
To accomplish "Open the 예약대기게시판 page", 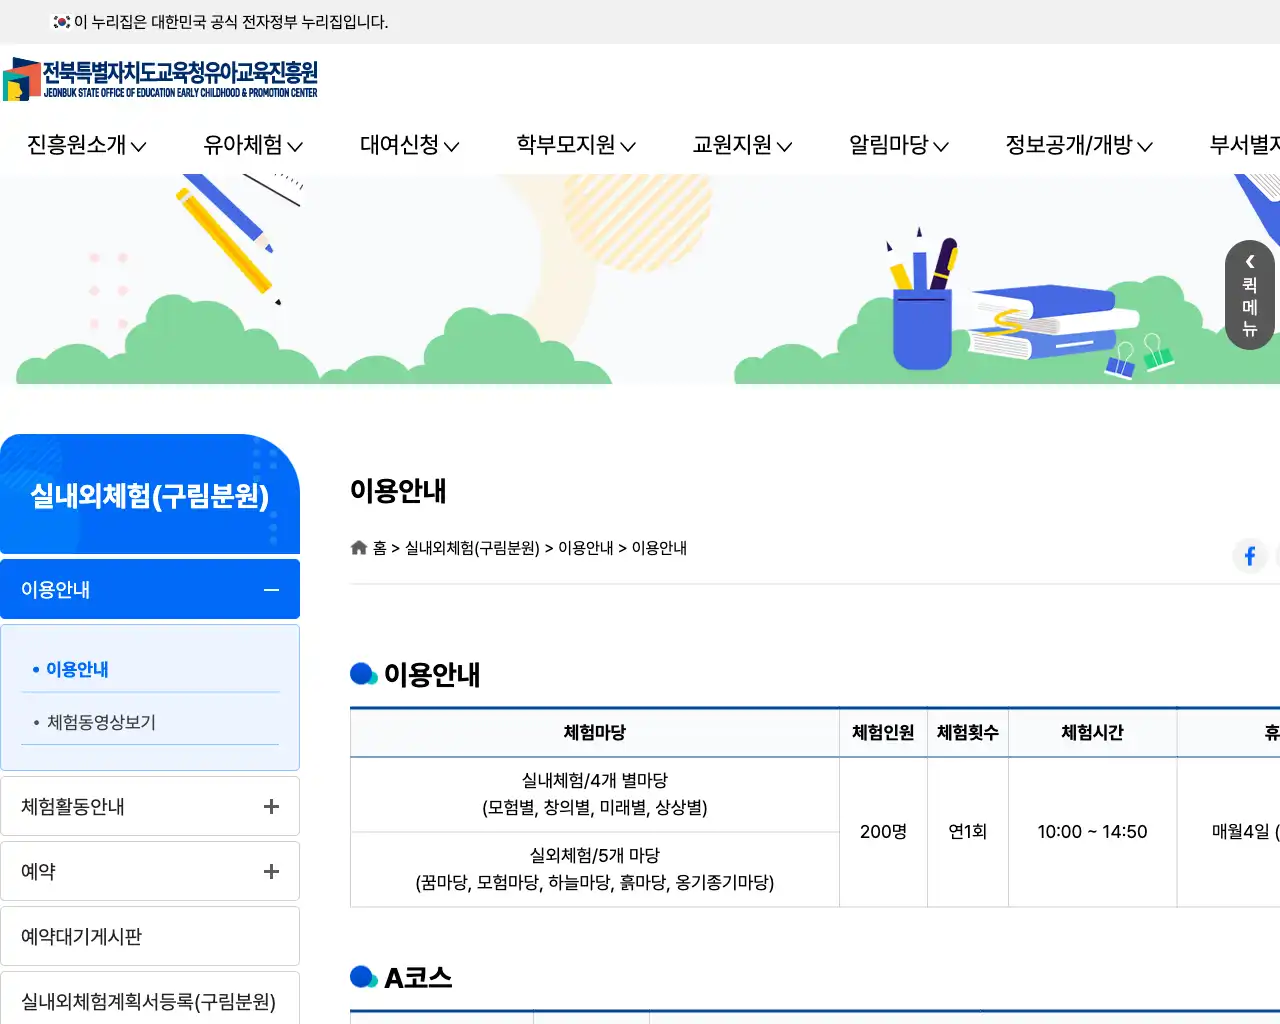I will [78, 935].
